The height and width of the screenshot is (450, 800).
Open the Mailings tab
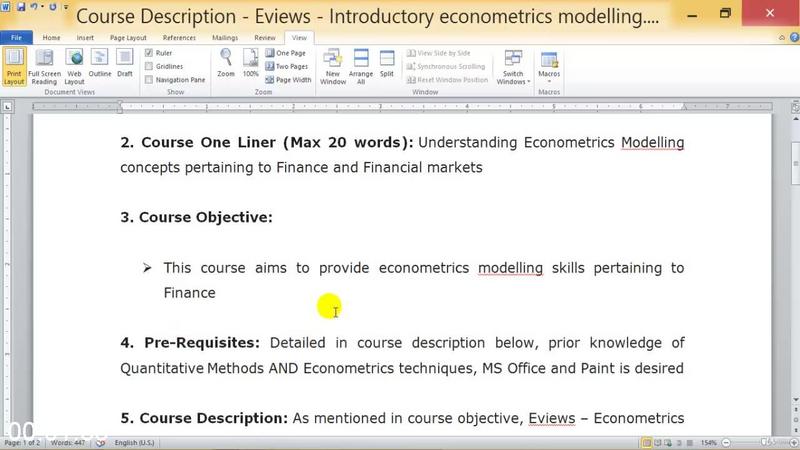(224, 37)
